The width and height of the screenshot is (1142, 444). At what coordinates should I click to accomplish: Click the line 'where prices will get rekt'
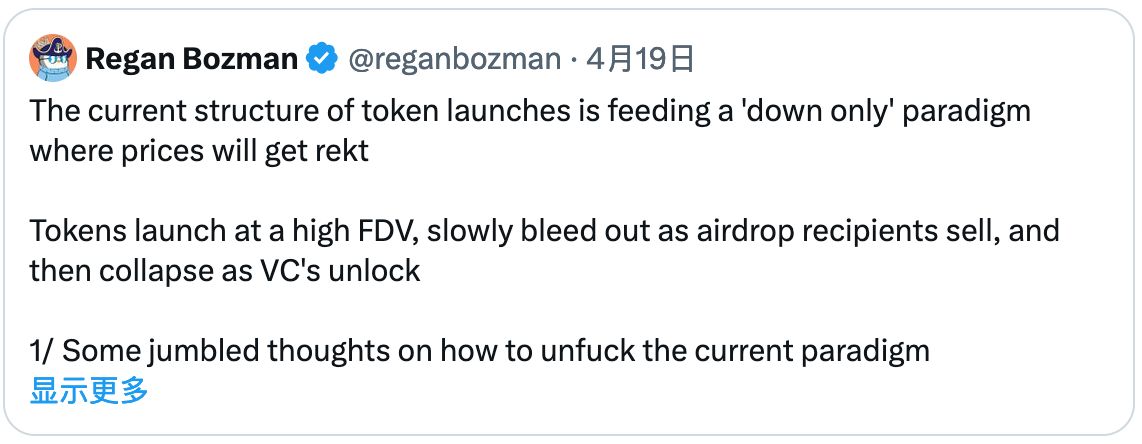click(199, 151)
